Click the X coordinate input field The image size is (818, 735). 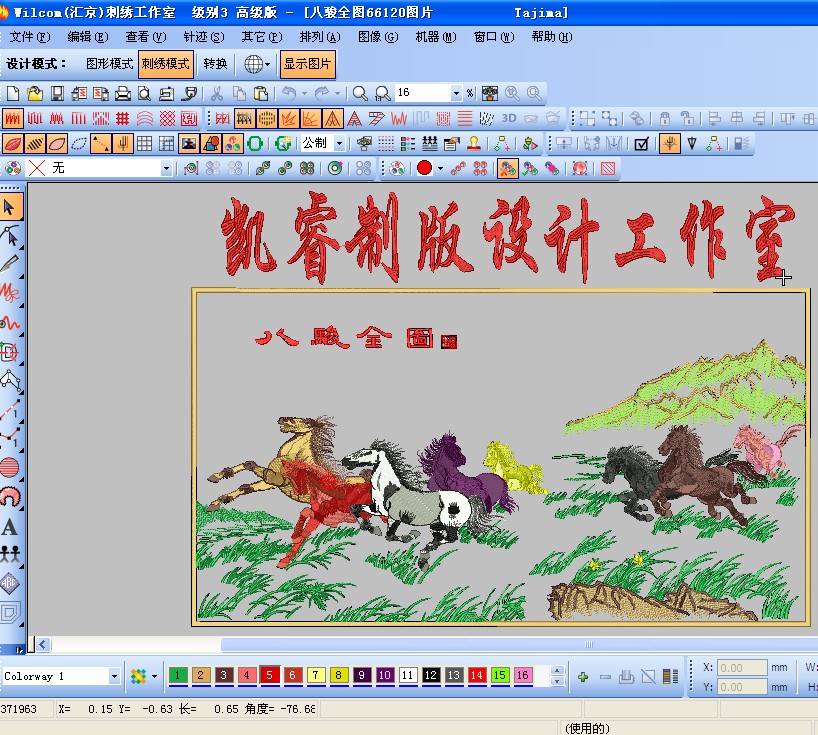click(x=742, y=668)
